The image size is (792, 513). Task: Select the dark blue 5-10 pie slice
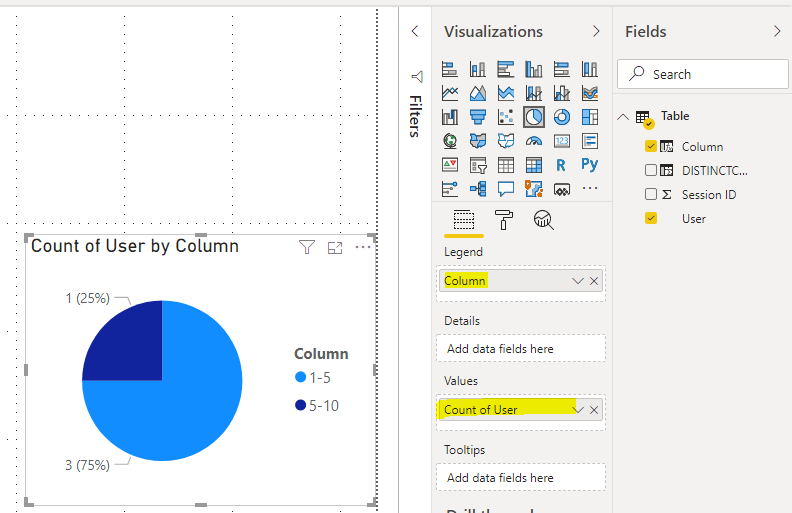click(132, 349)
